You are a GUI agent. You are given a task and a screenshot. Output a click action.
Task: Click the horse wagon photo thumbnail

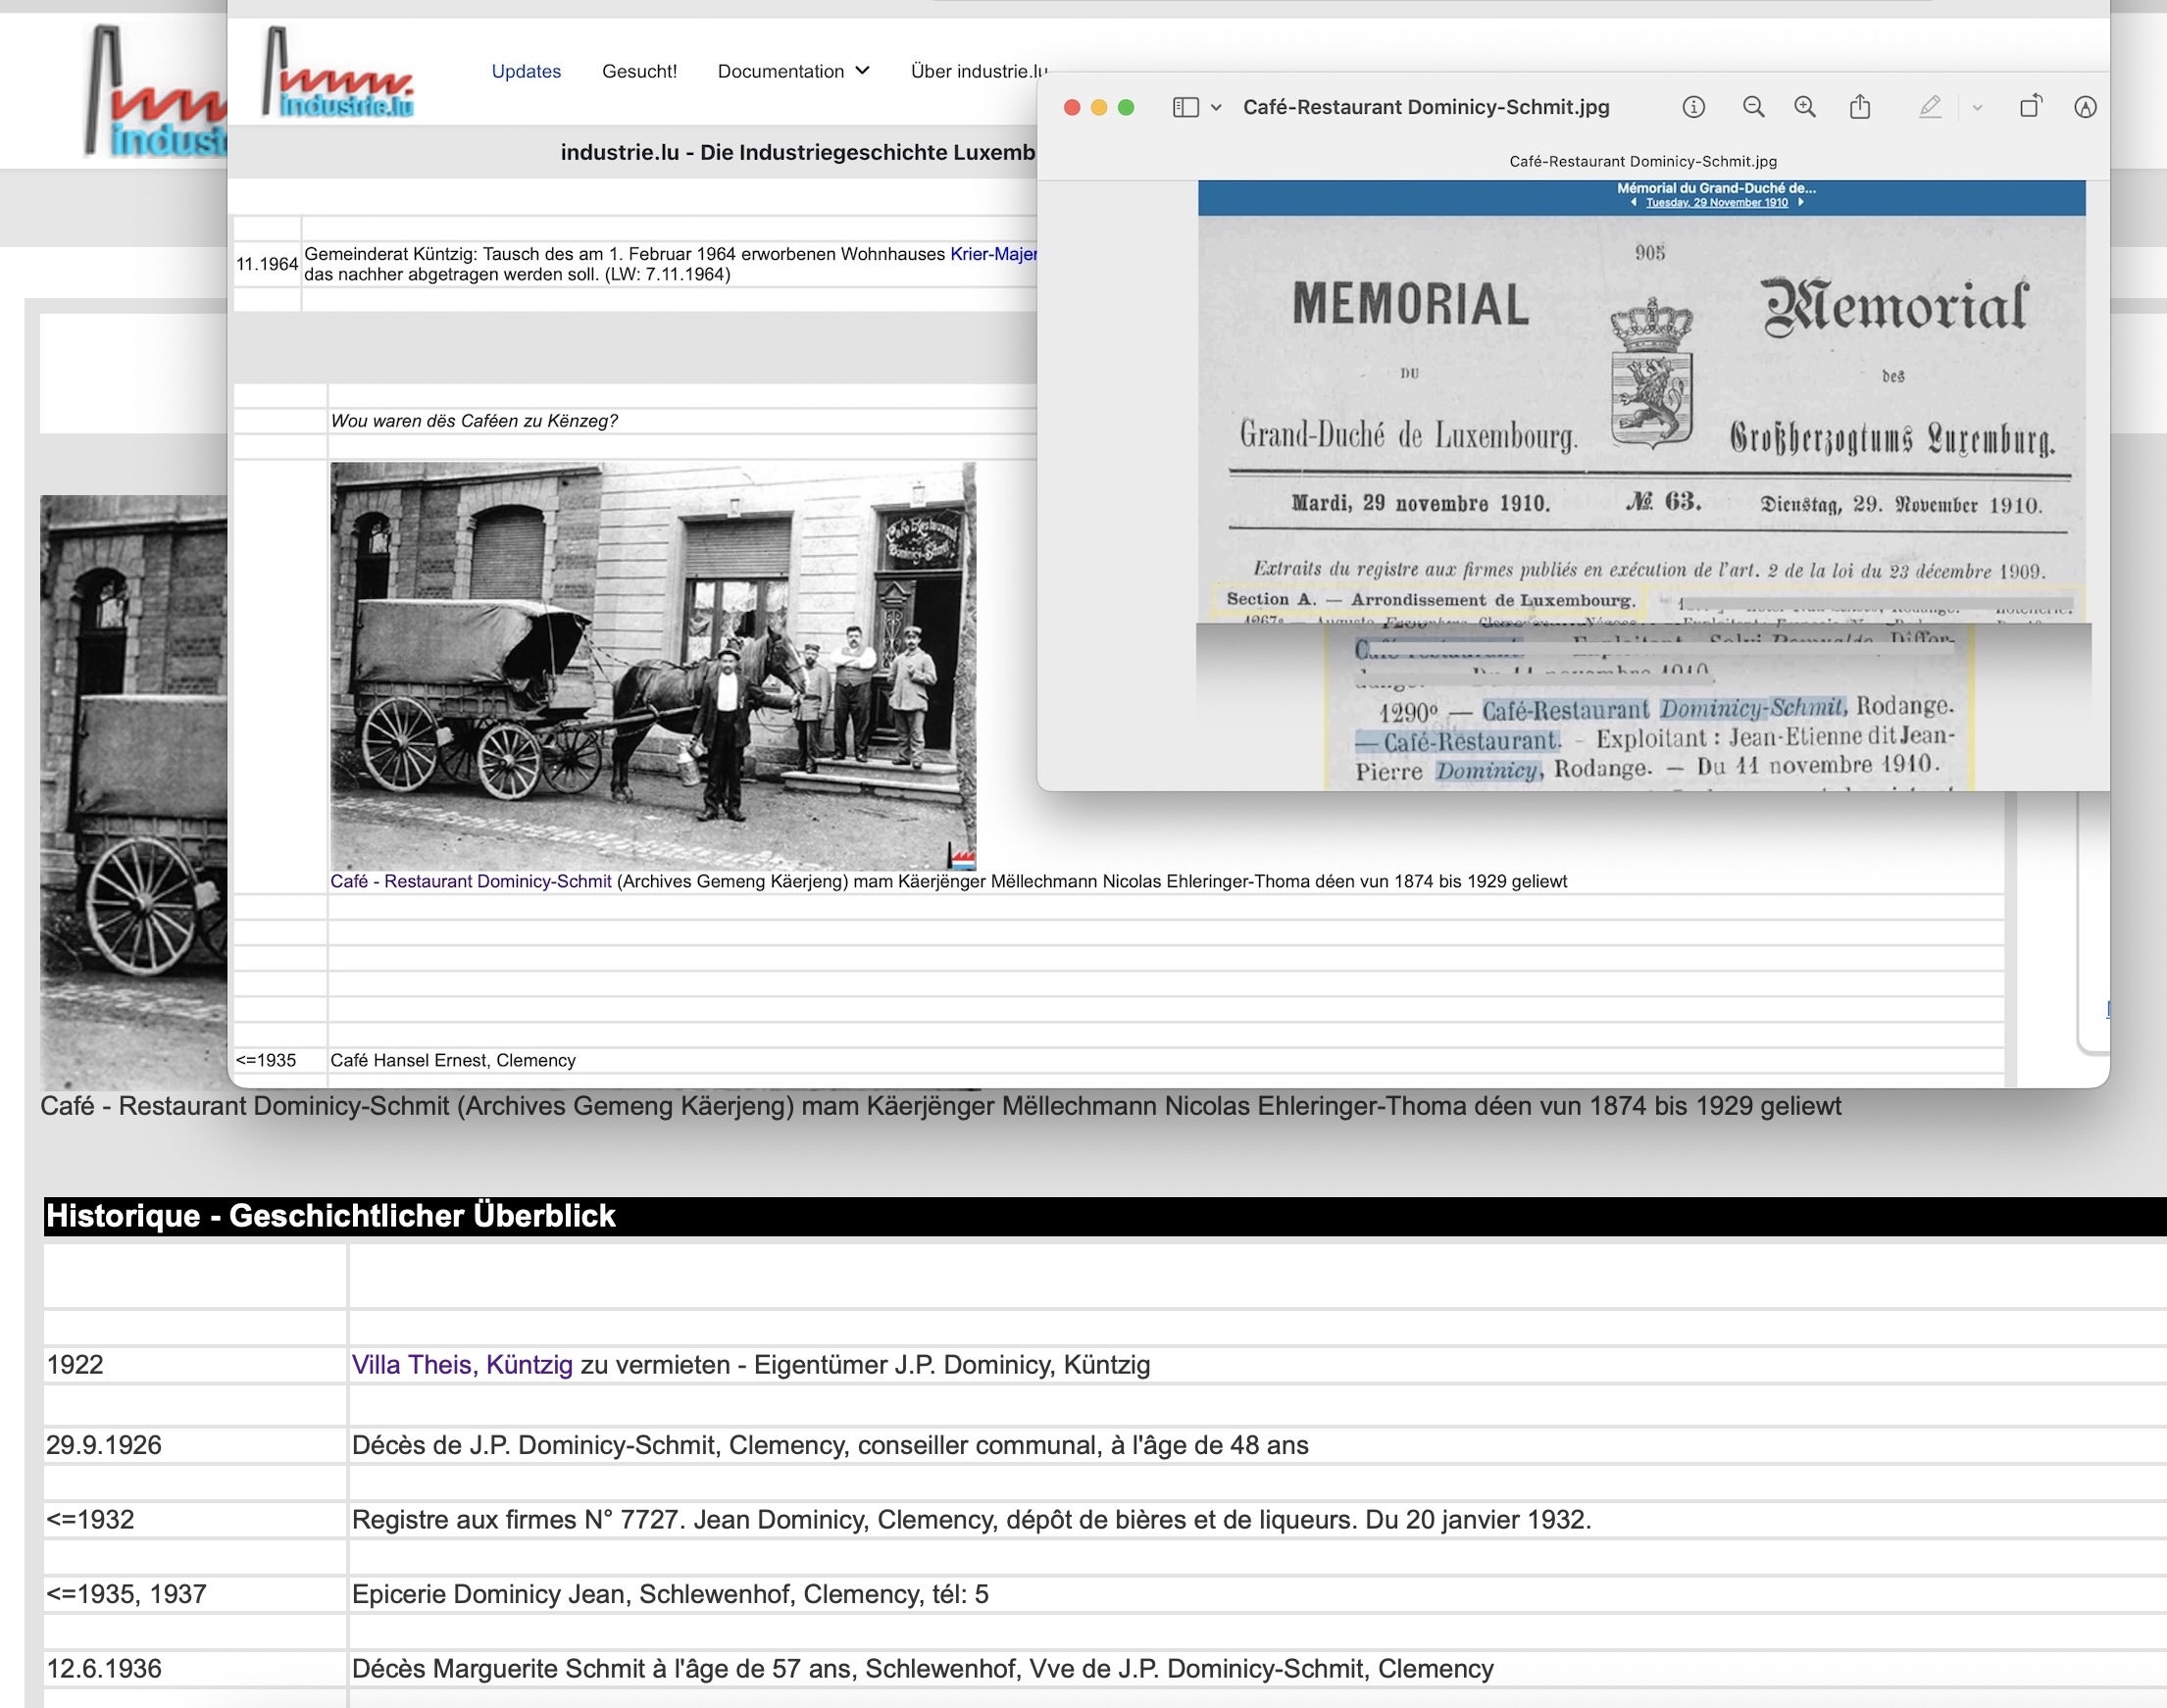pyautogui.click(x=653, y=665)
